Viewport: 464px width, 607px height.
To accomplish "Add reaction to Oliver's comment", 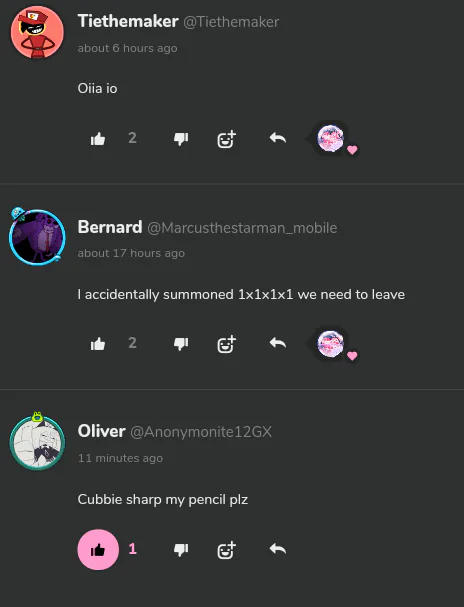I will click(226, 550).
